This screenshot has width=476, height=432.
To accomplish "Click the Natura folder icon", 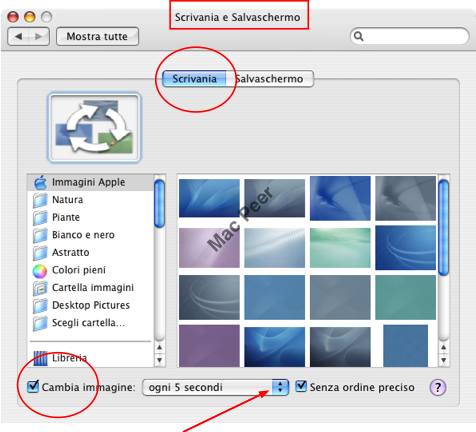I will [x=40, y=200].
